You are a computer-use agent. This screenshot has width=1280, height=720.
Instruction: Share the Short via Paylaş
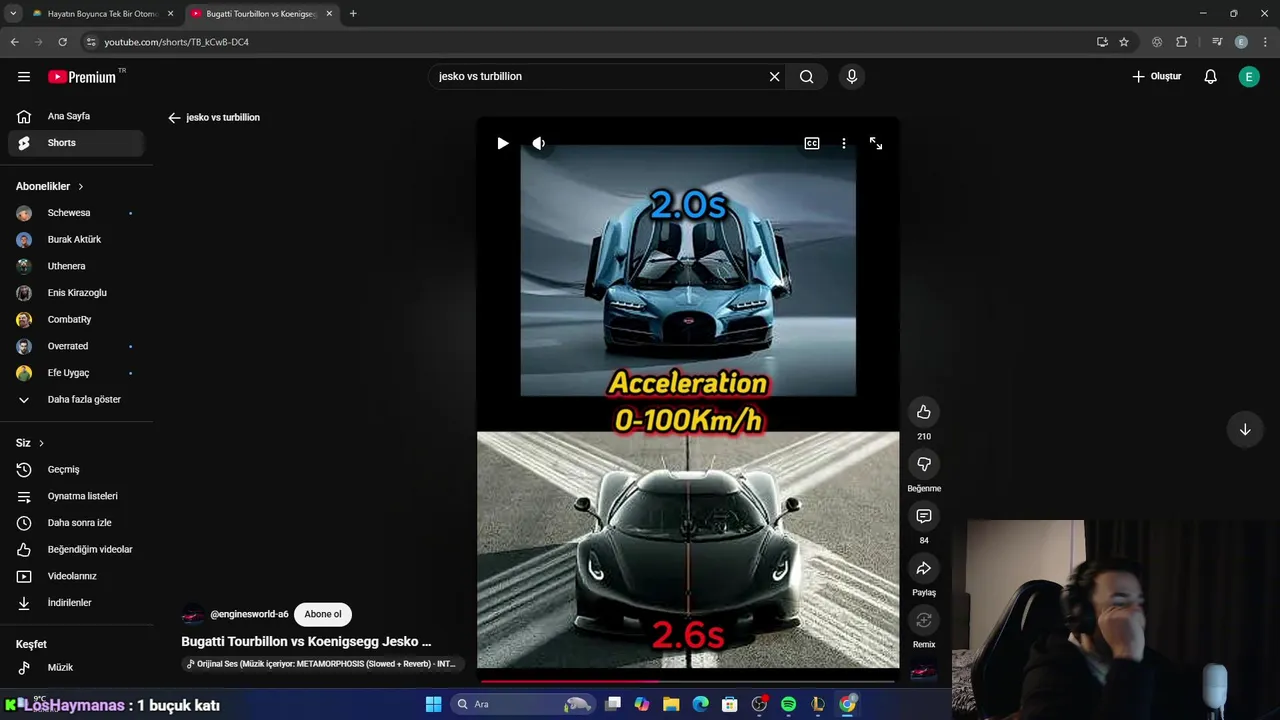924,568
